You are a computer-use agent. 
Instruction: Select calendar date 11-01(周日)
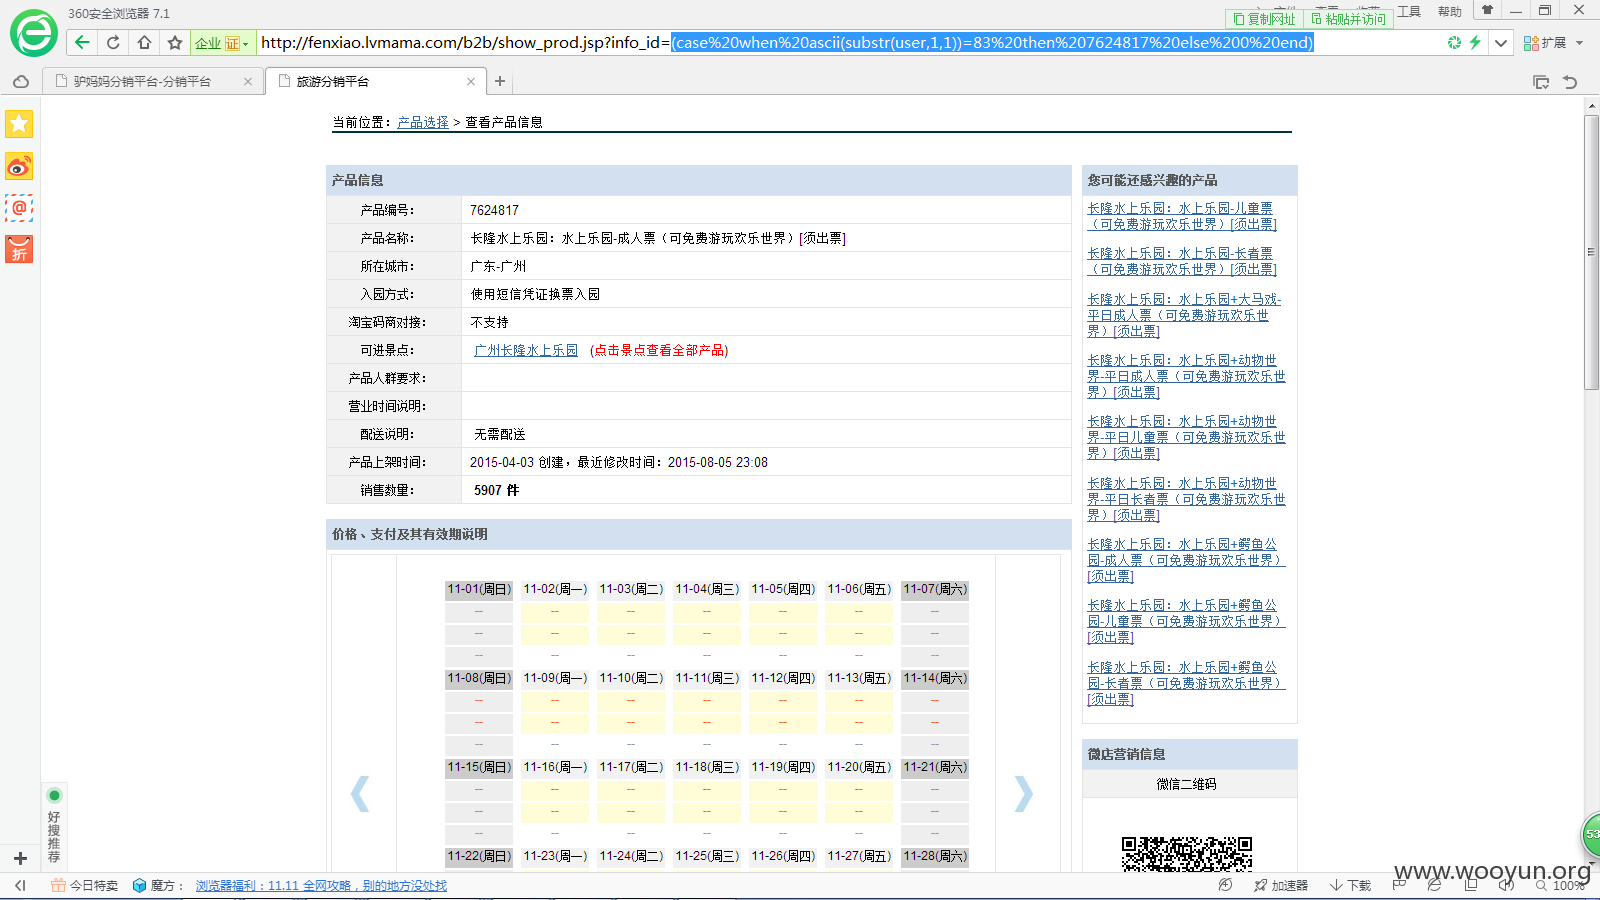point(479,589)
